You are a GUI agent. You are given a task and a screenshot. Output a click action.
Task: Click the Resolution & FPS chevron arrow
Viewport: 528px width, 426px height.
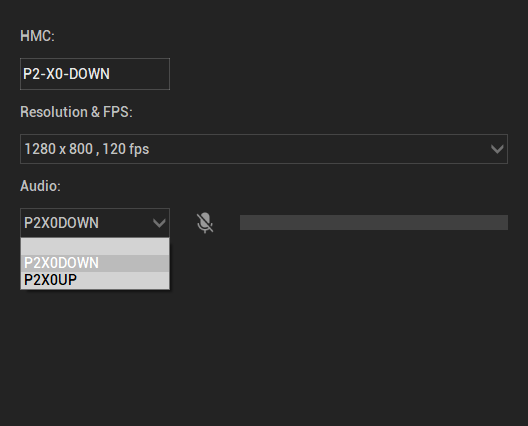pos(497,149)
